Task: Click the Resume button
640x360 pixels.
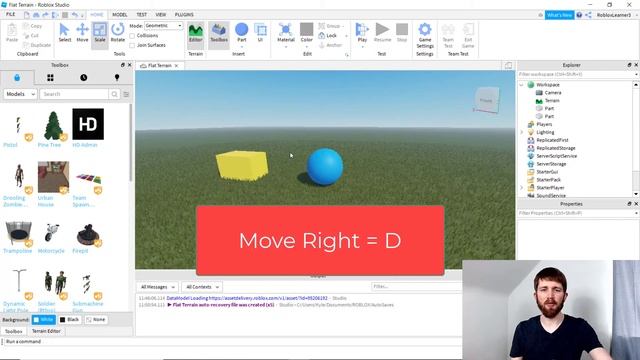Action: tap(382, 33)
